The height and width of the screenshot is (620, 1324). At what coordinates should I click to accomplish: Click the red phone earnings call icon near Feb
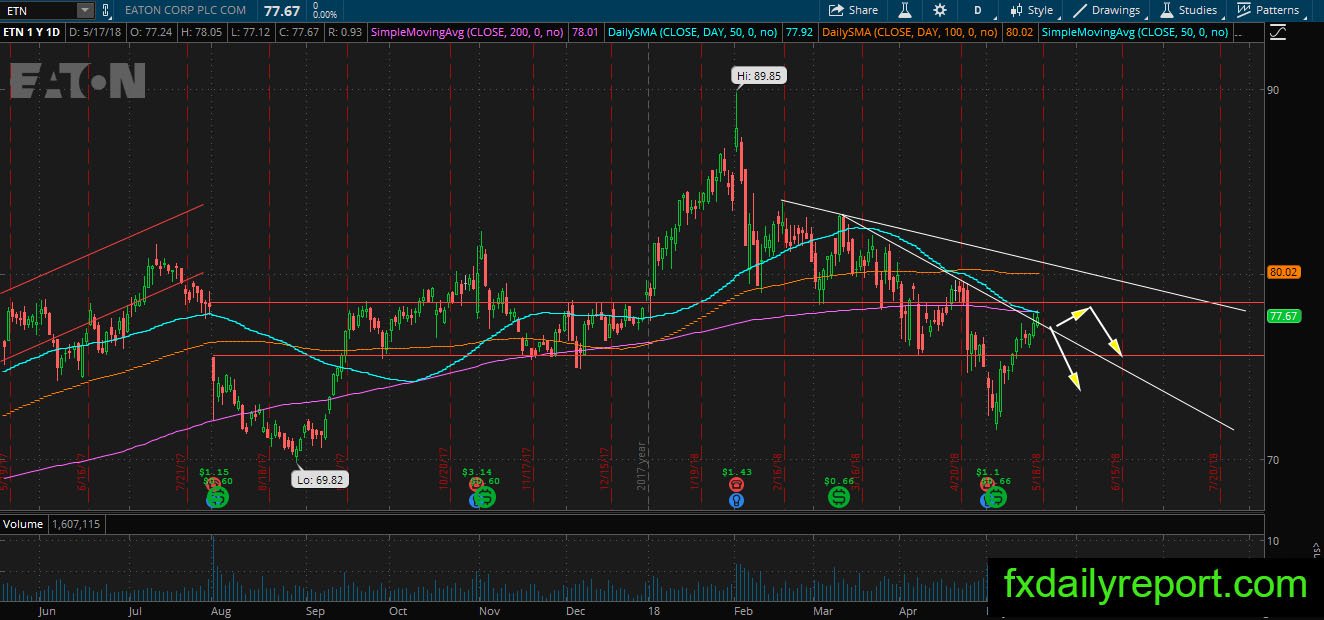(x=737, y=484)
